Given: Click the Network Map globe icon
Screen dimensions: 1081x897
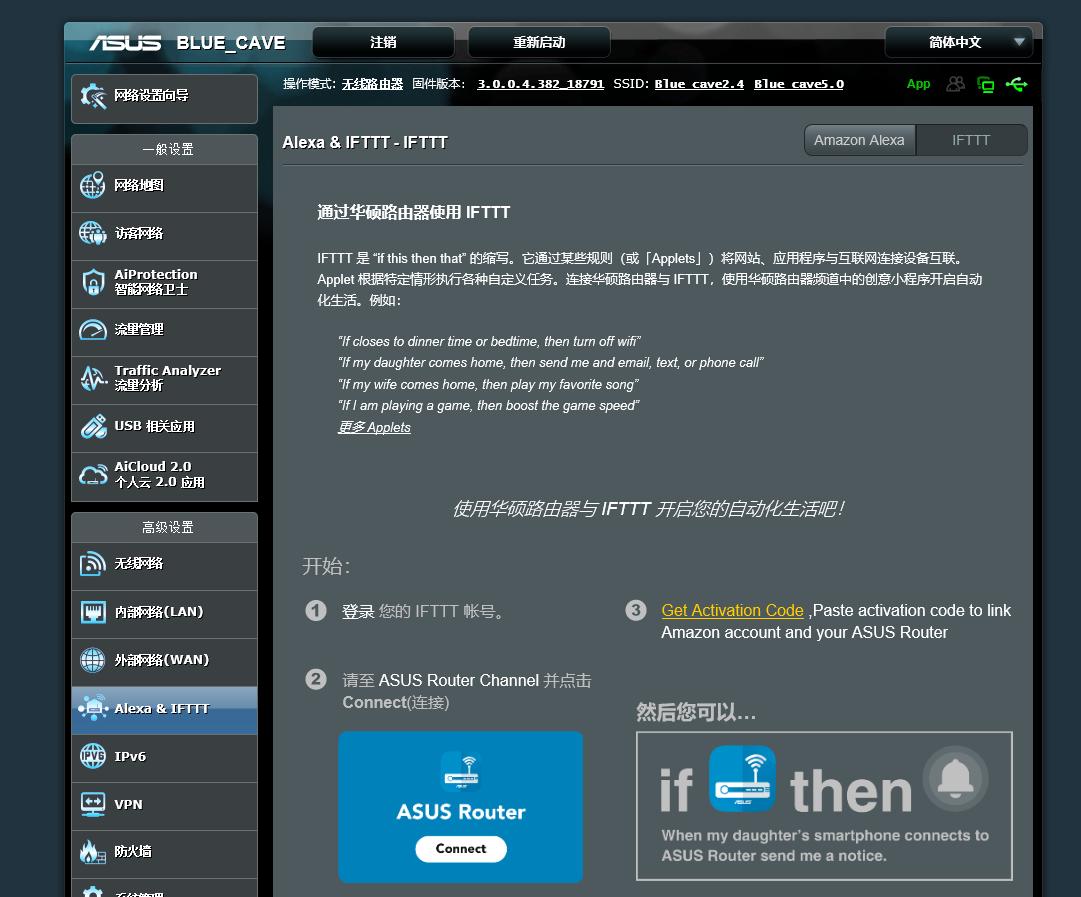Looking at the screenshot, I should coord(92,185).
